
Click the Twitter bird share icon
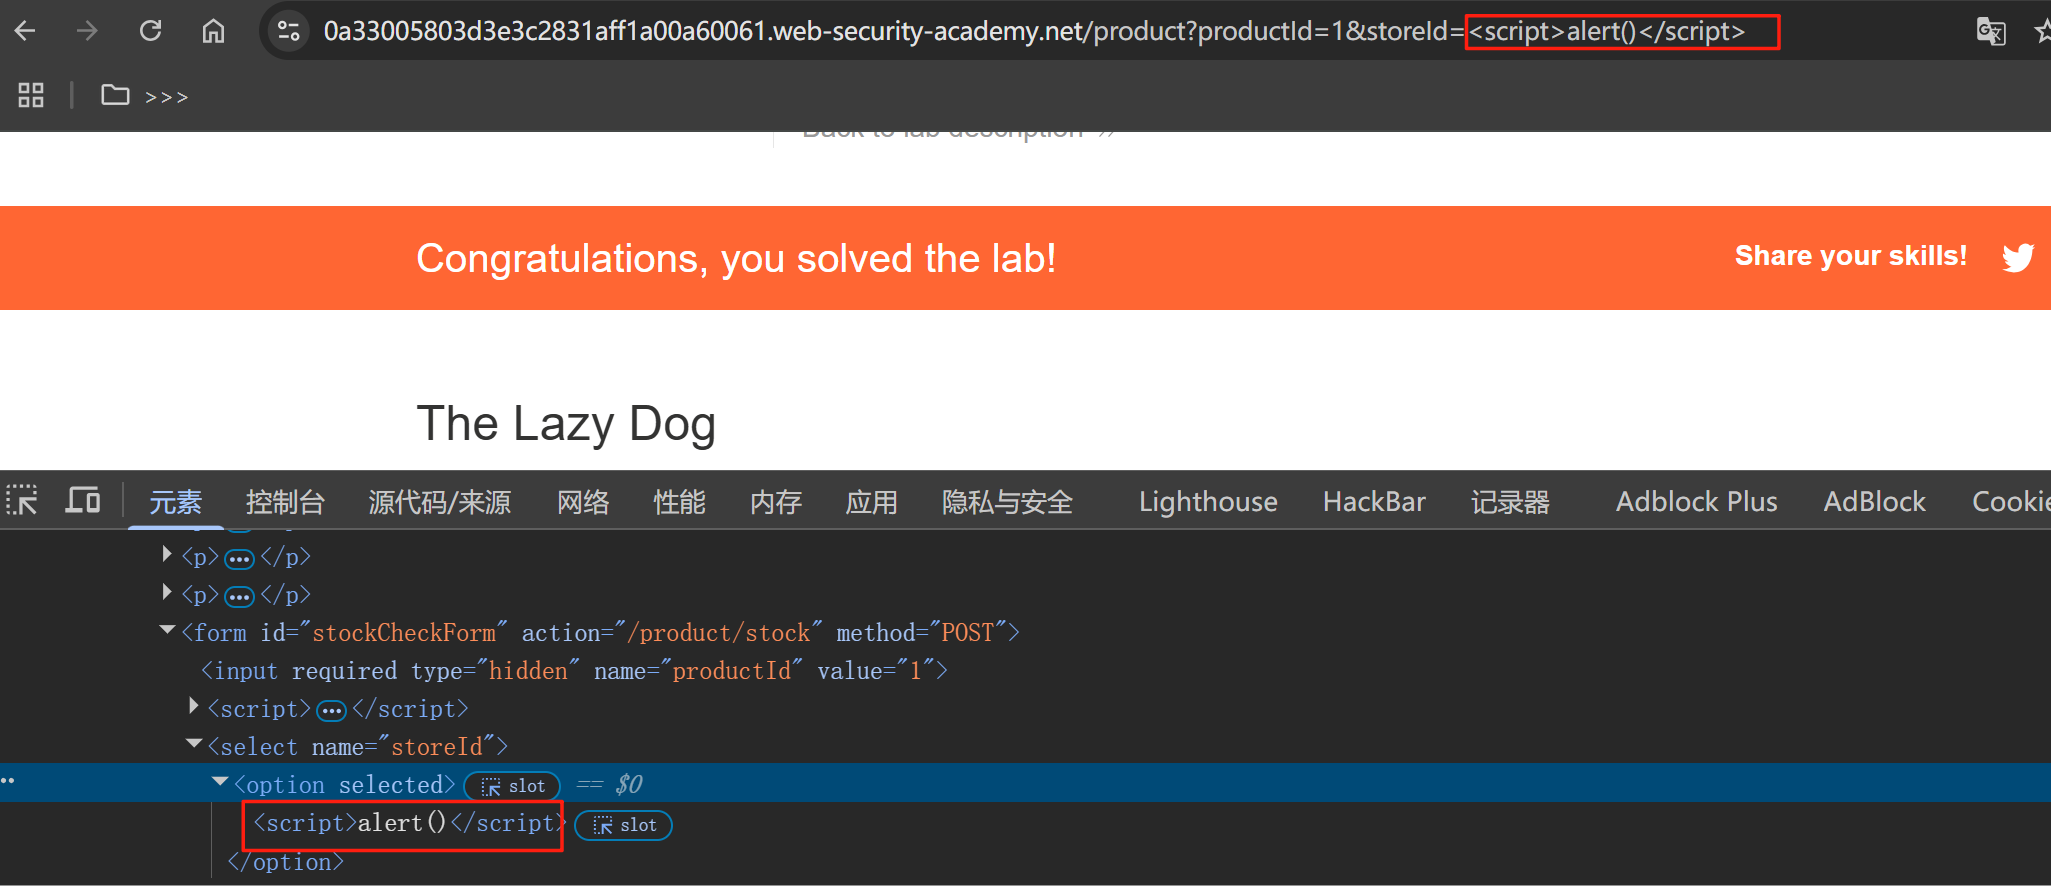click(x=2018, y=257)
